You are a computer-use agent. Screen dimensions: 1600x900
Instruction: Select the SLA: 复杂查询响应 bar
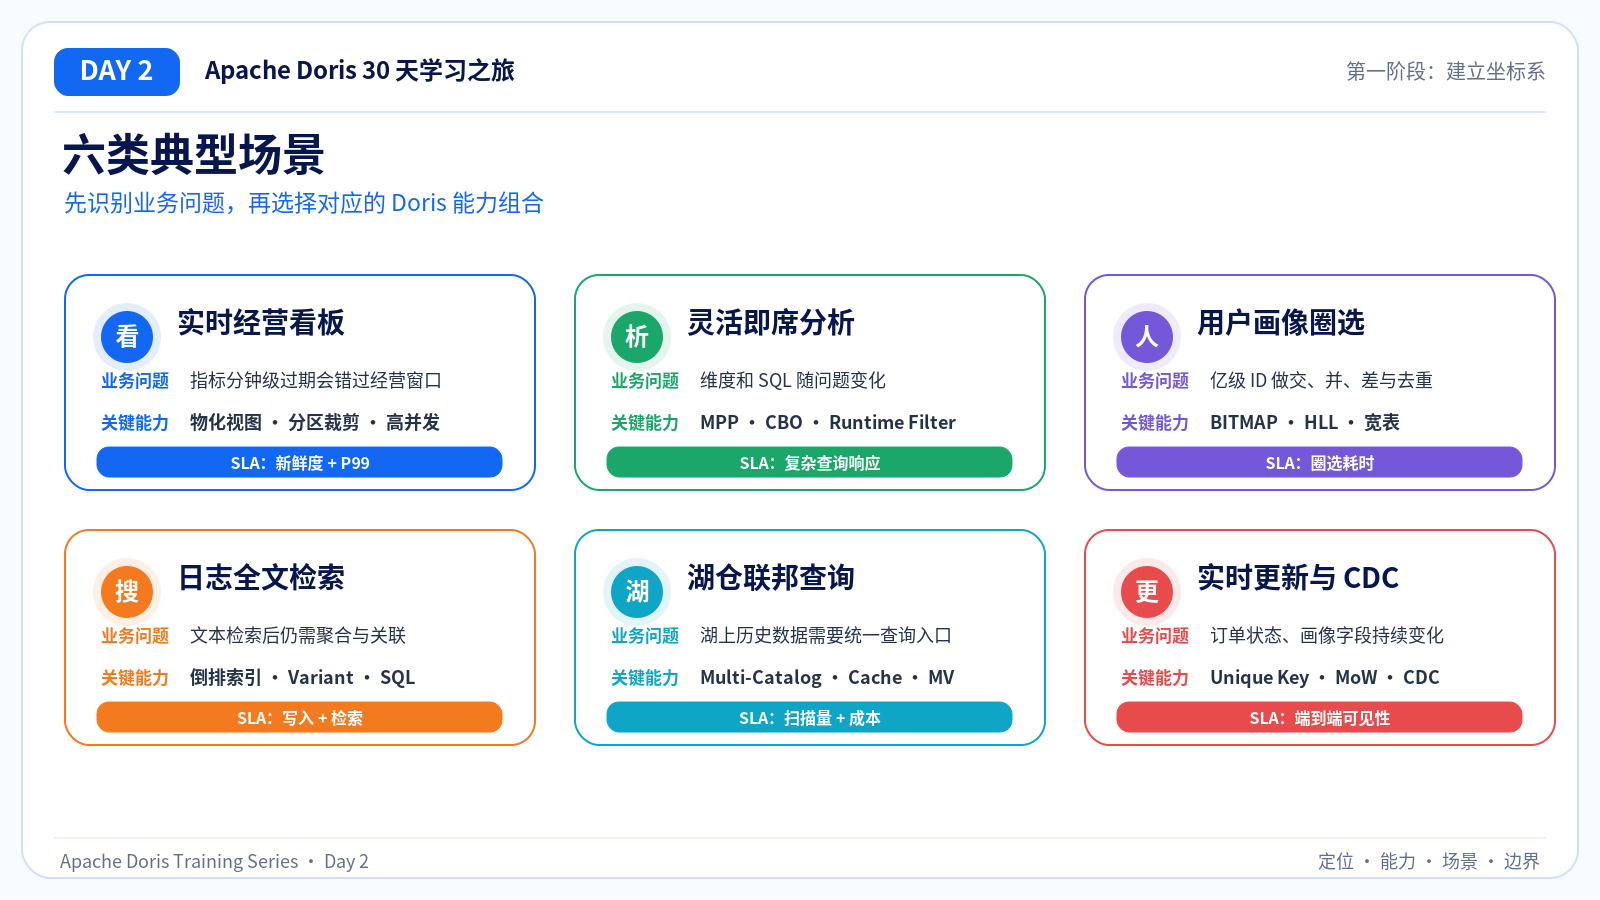tap(809, 463)
